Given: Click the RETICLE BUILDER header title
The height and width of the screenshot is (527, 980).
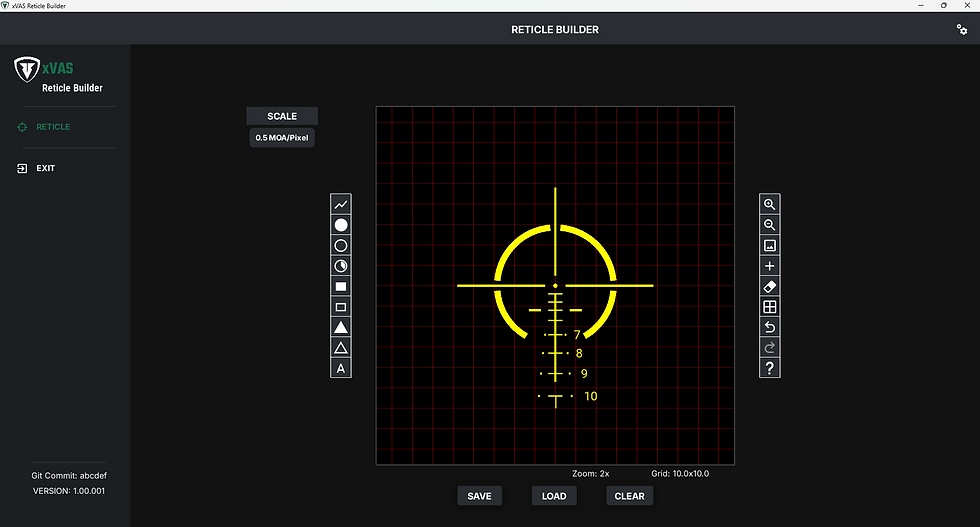Looking at the screenshot, I should (555, 29).
